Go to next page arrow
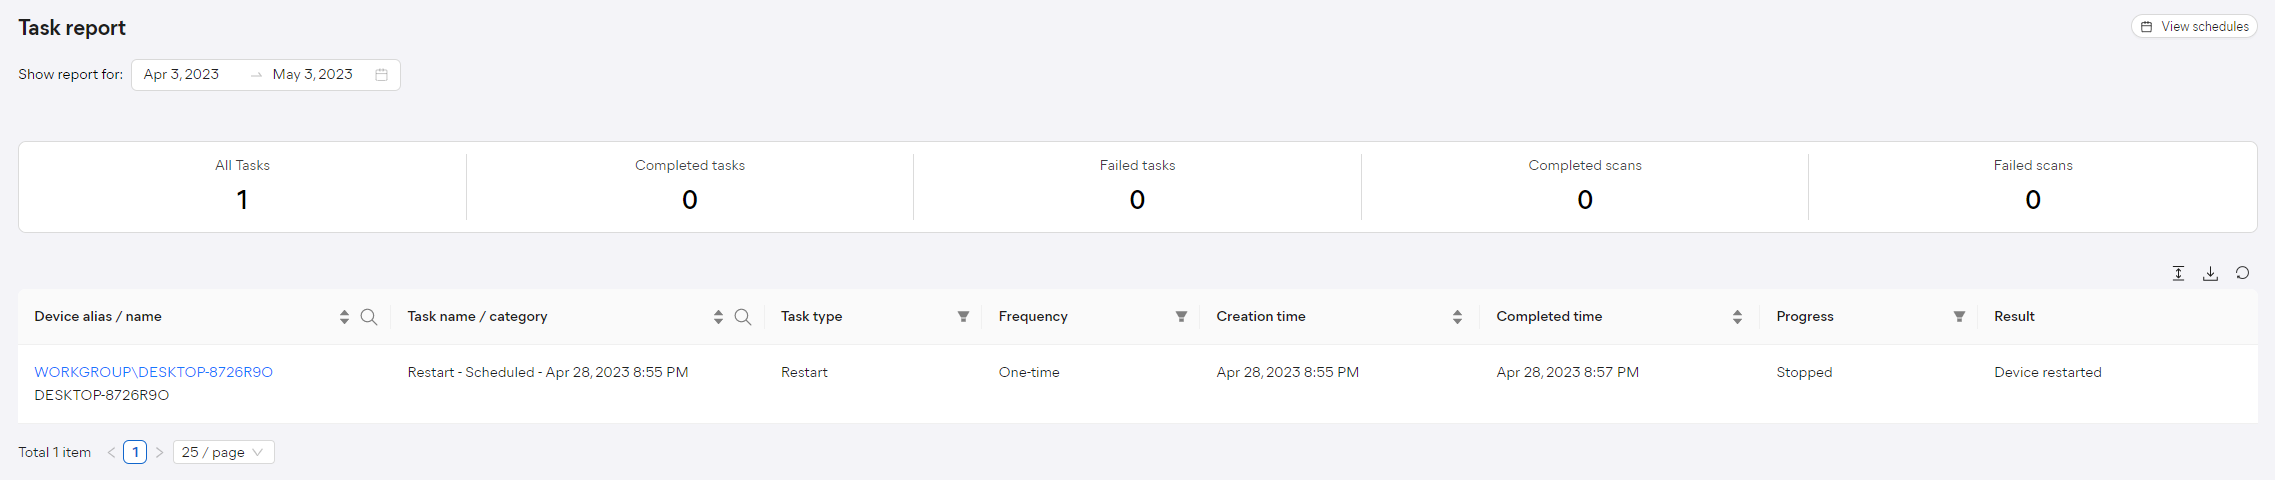 159,452
